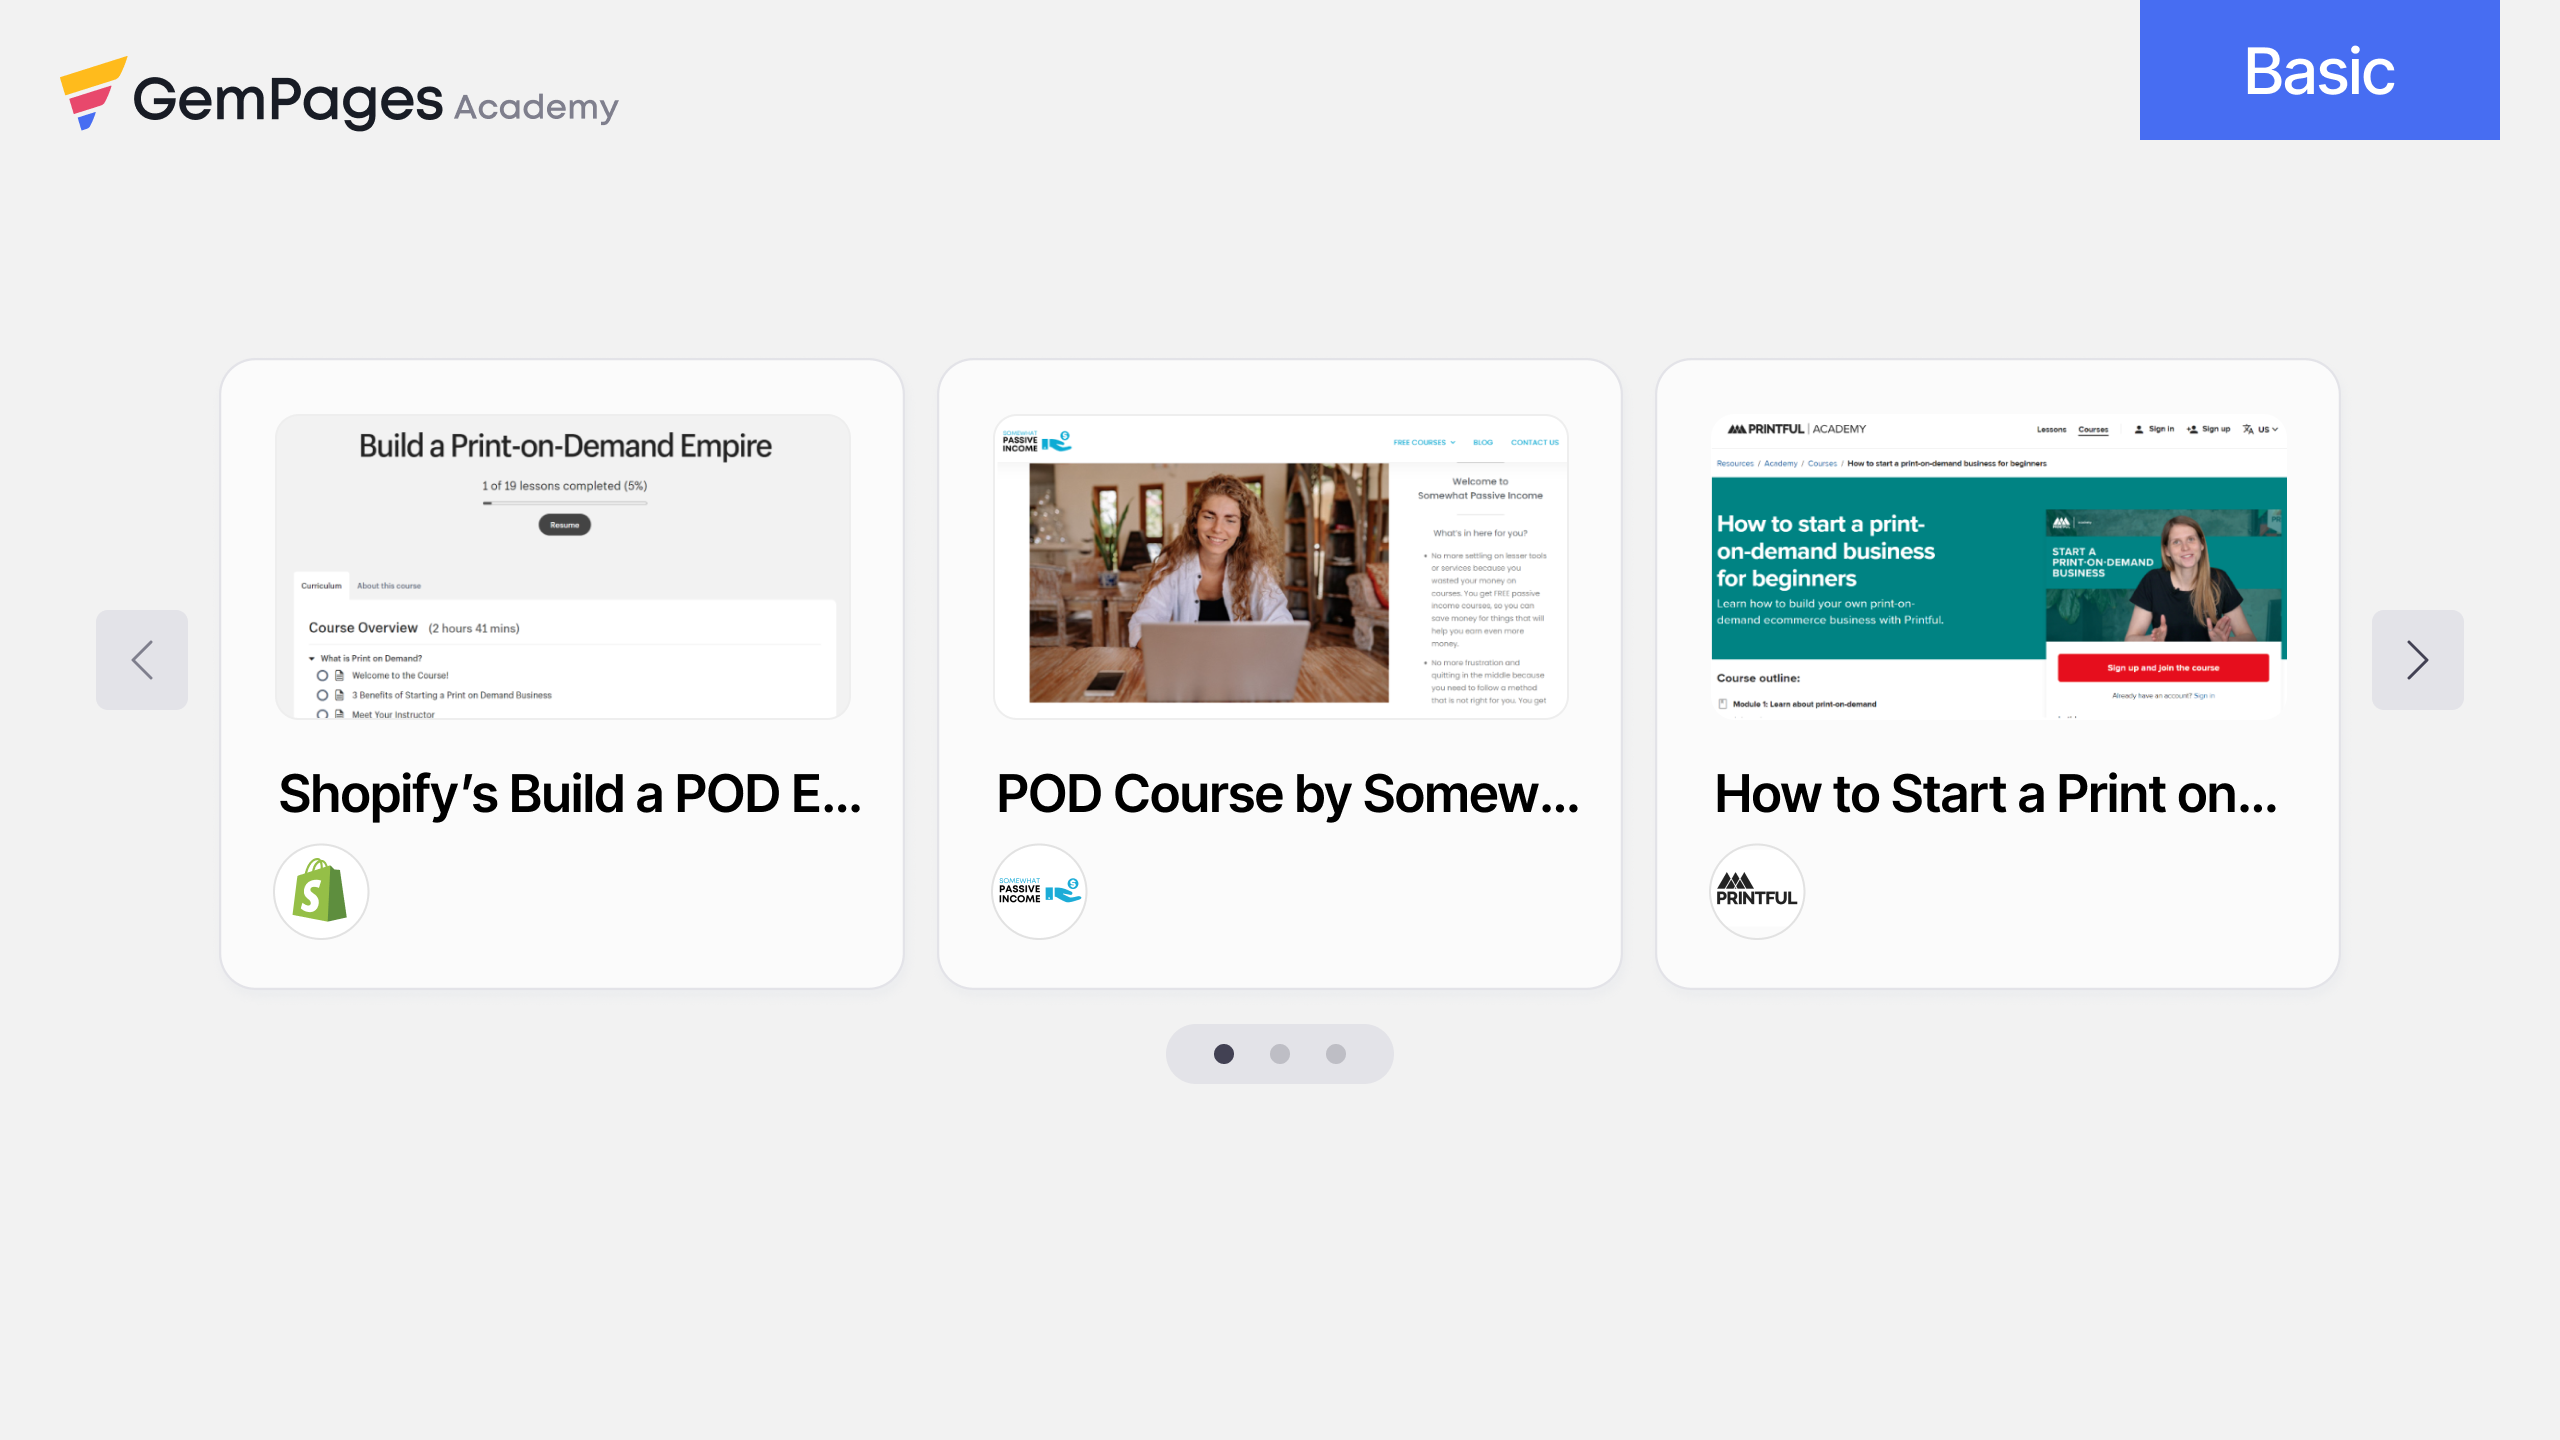
Task: Click the GemPages Academy logo
Action: pos(340,95)
